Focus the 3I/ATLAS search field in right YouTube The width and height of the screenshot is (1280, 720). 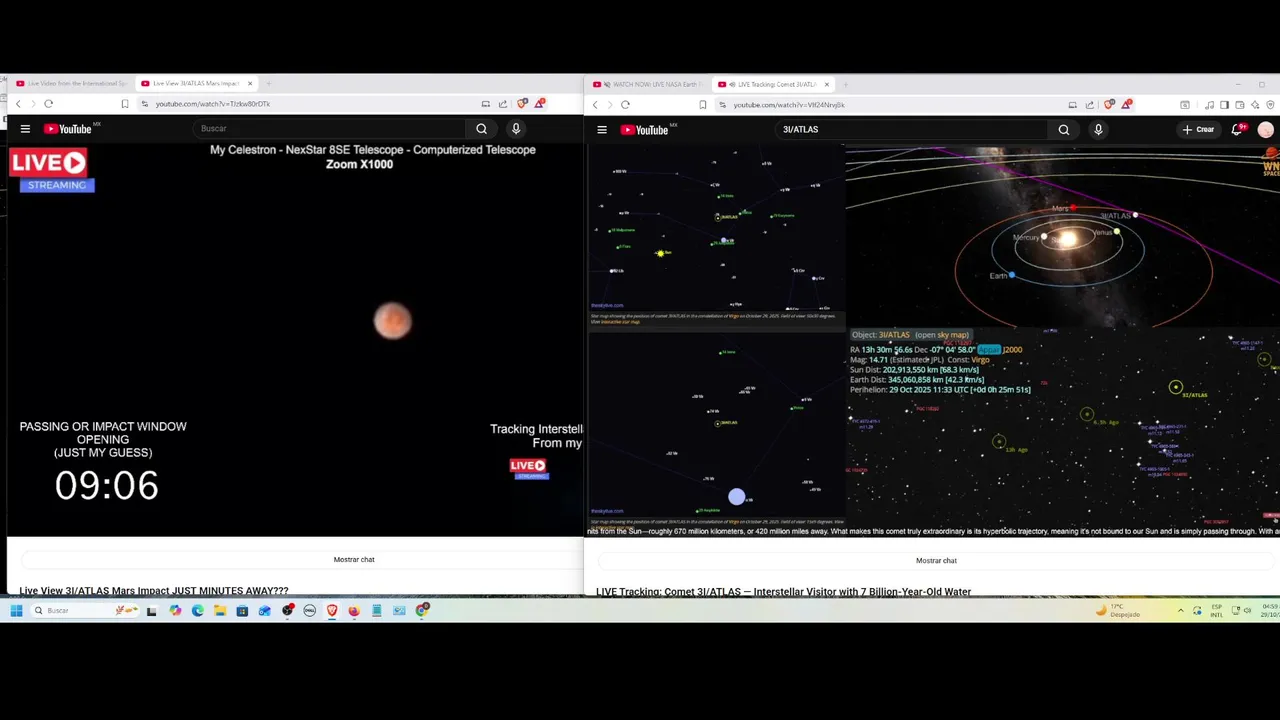tap(910, 129)
